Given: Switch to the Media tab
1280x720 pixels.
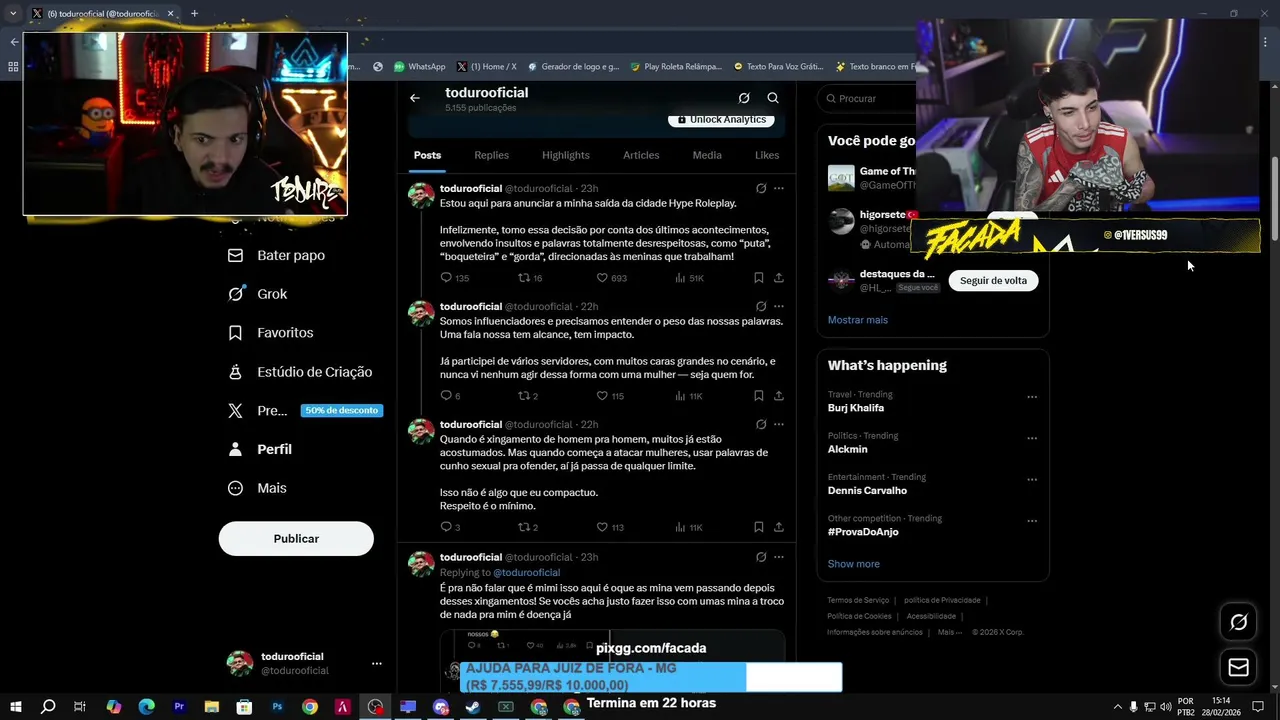Looking at the screenshot, I should pyautogui.click(x=707, y=155).
